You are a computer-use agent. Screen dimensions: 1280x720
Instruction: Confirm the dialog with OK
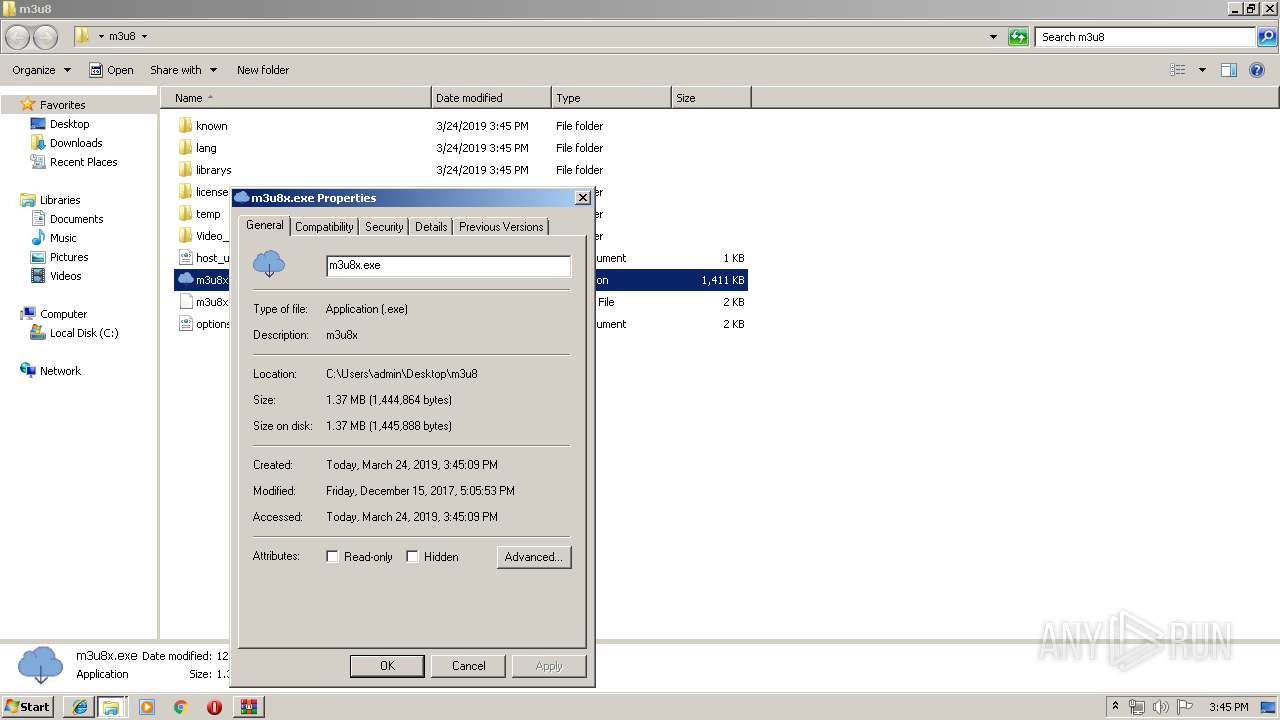tap(387, 666)
